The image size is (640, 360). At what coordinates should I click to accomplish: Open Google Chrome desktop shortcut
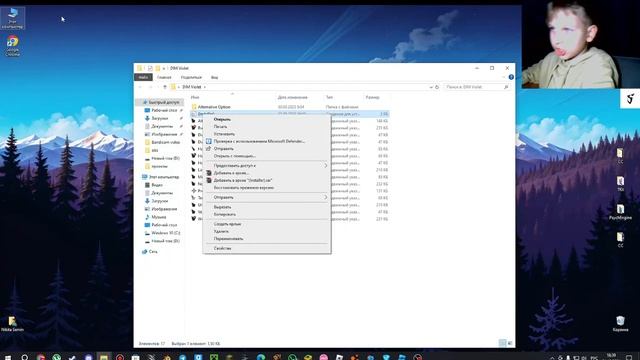pyautogui.click(x=13, y=46)
